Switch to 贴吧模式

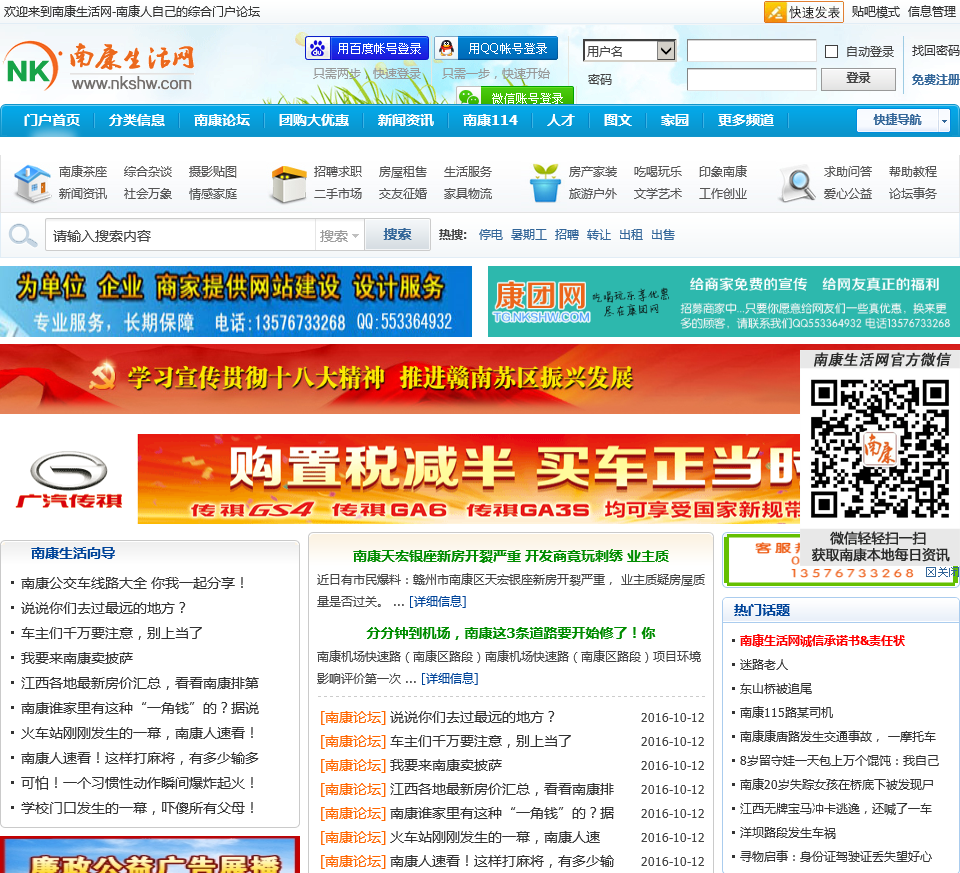click(x=875, y=12)
